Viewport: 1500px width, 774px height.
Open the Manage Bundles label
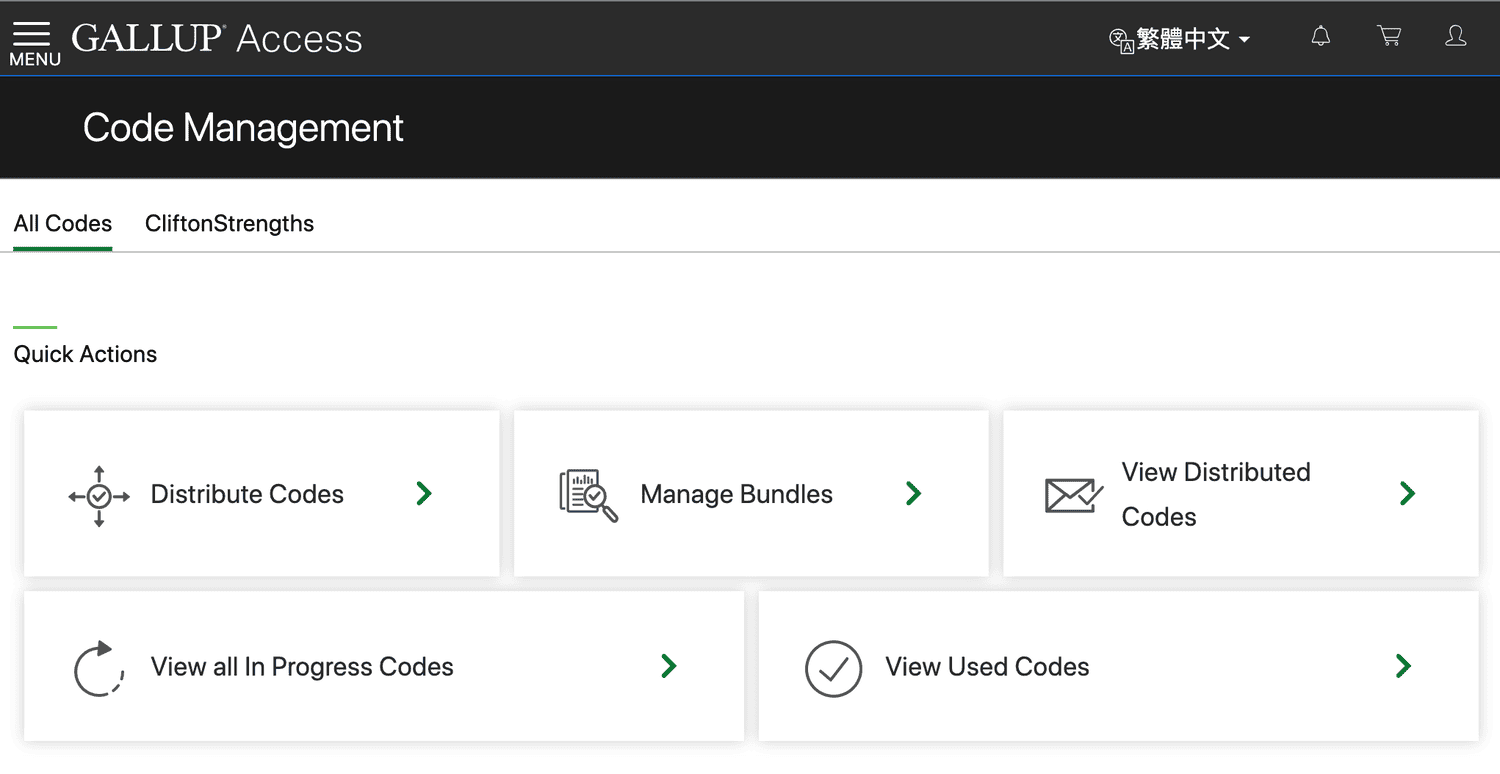[737, 494]
